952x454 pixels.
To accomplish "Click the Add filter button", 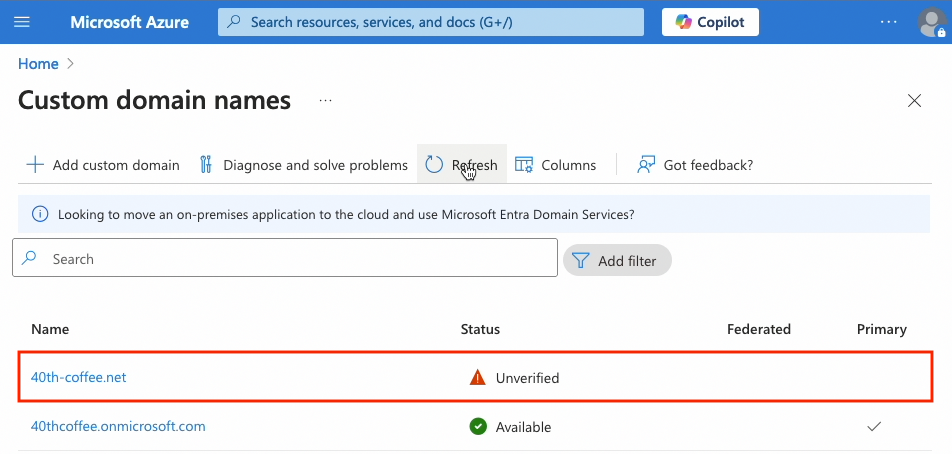I will (x=617, y=261).
